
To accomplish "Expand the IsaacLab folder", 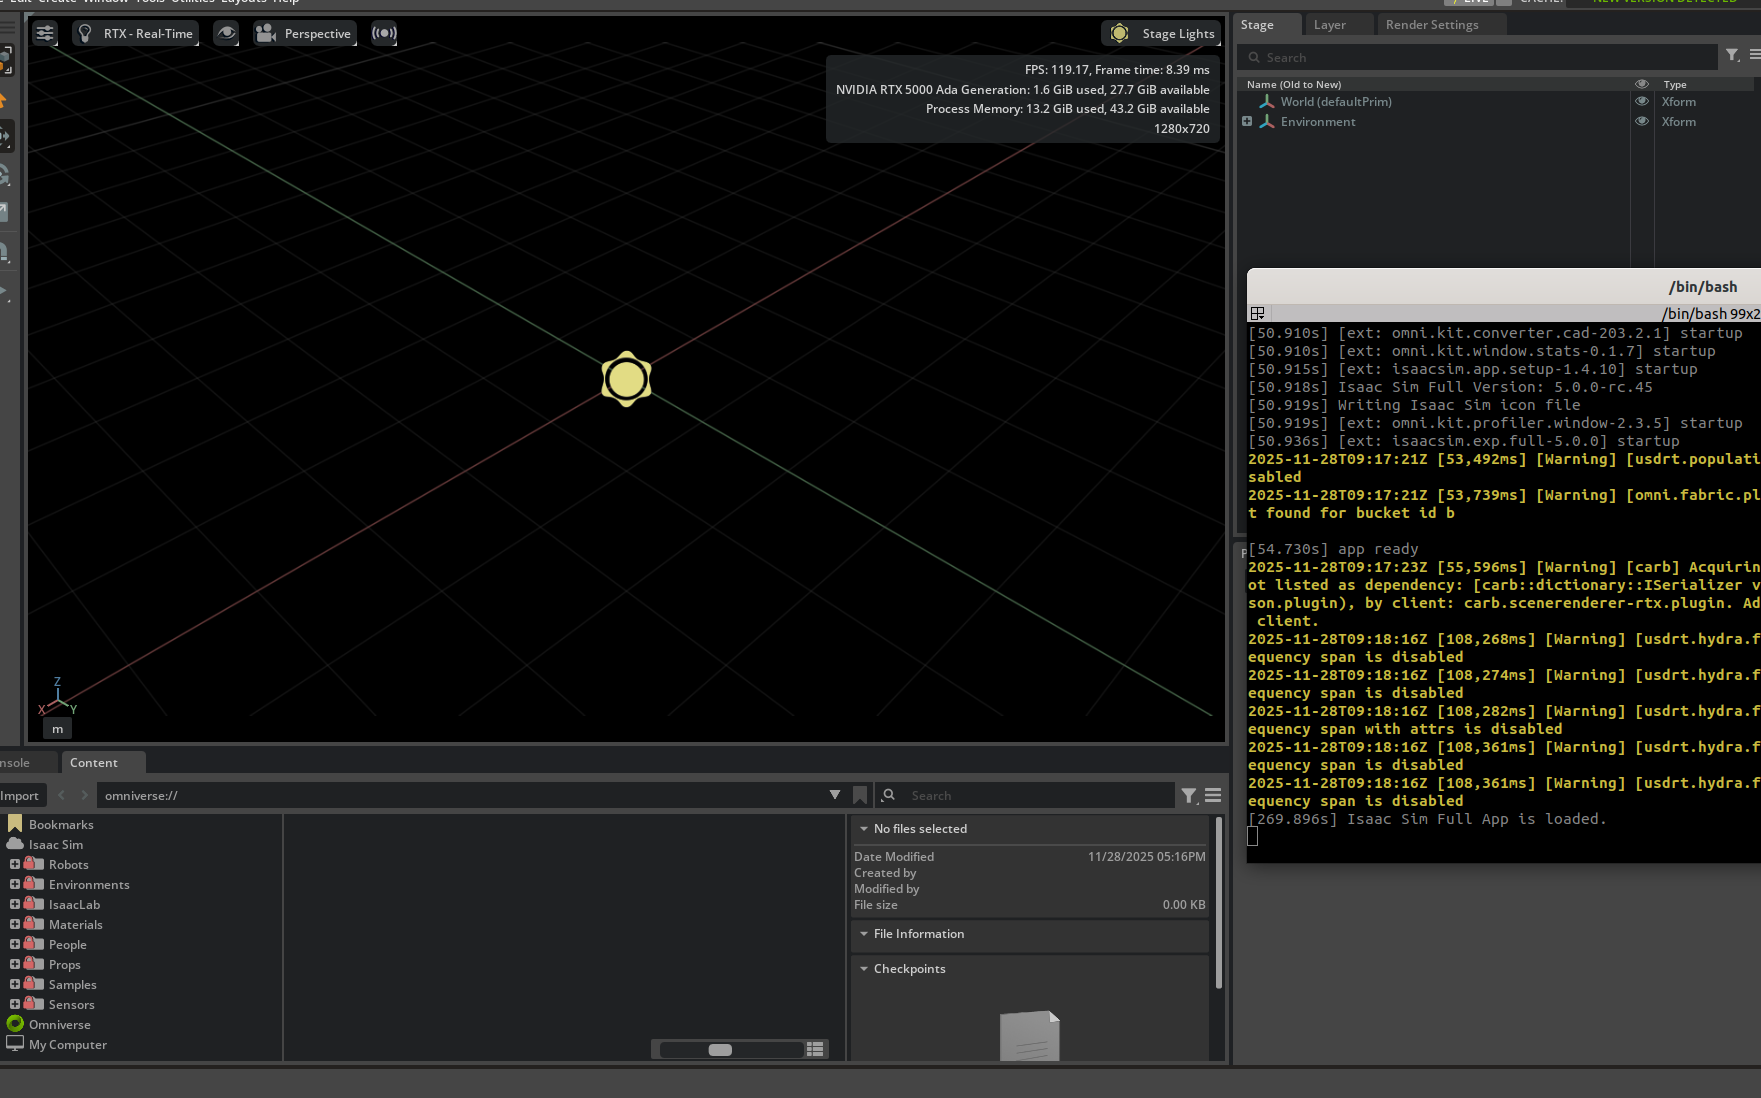I will [15, 905].
